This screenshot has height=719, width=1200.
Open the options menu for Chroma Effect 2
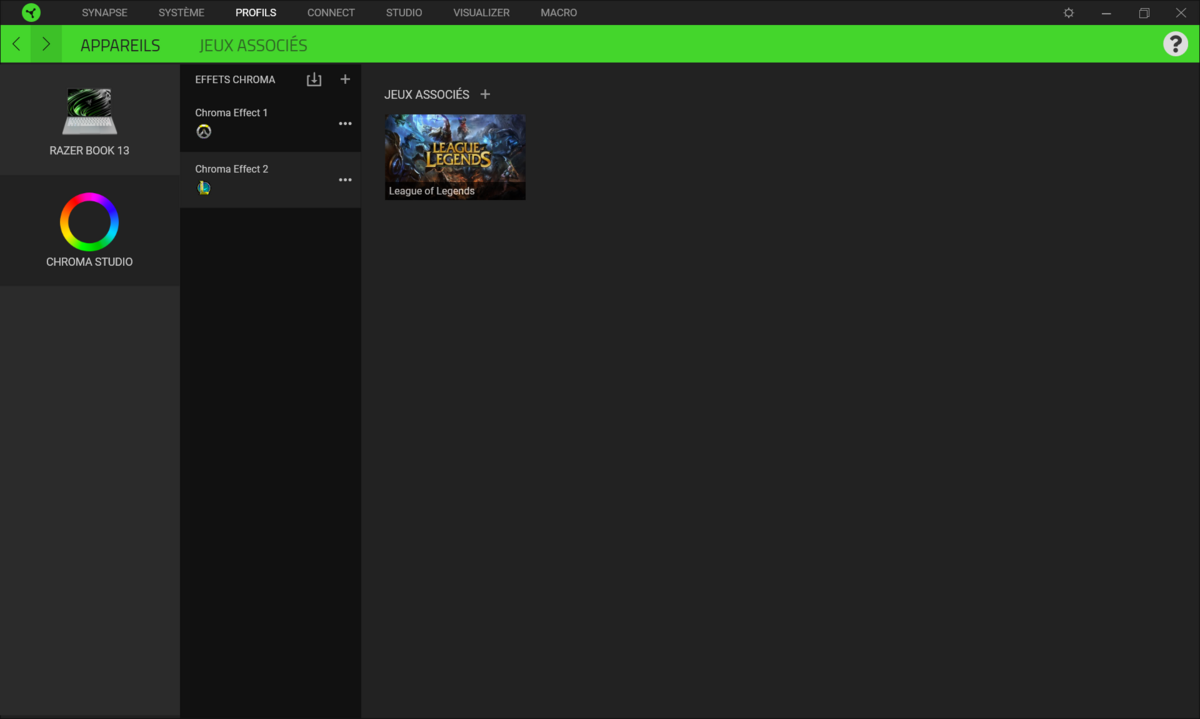[x=345, y=180]
